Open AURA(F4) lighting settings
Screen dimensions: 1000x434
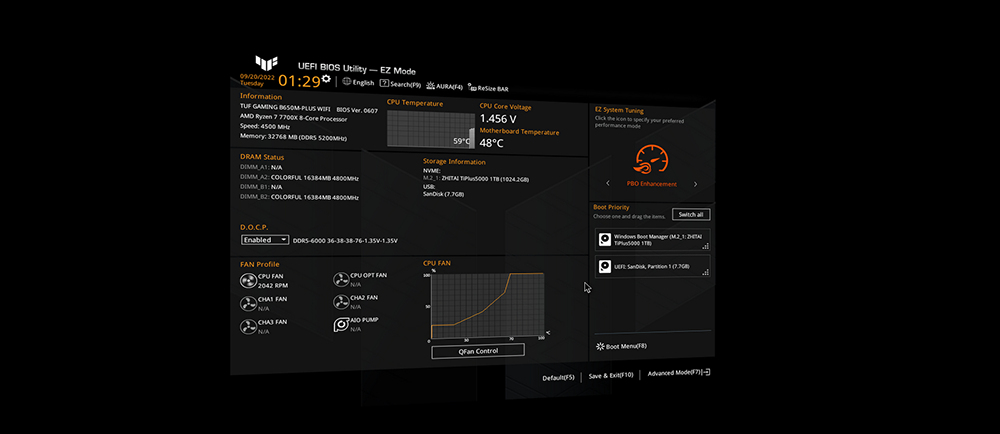[x=445, y=86]
